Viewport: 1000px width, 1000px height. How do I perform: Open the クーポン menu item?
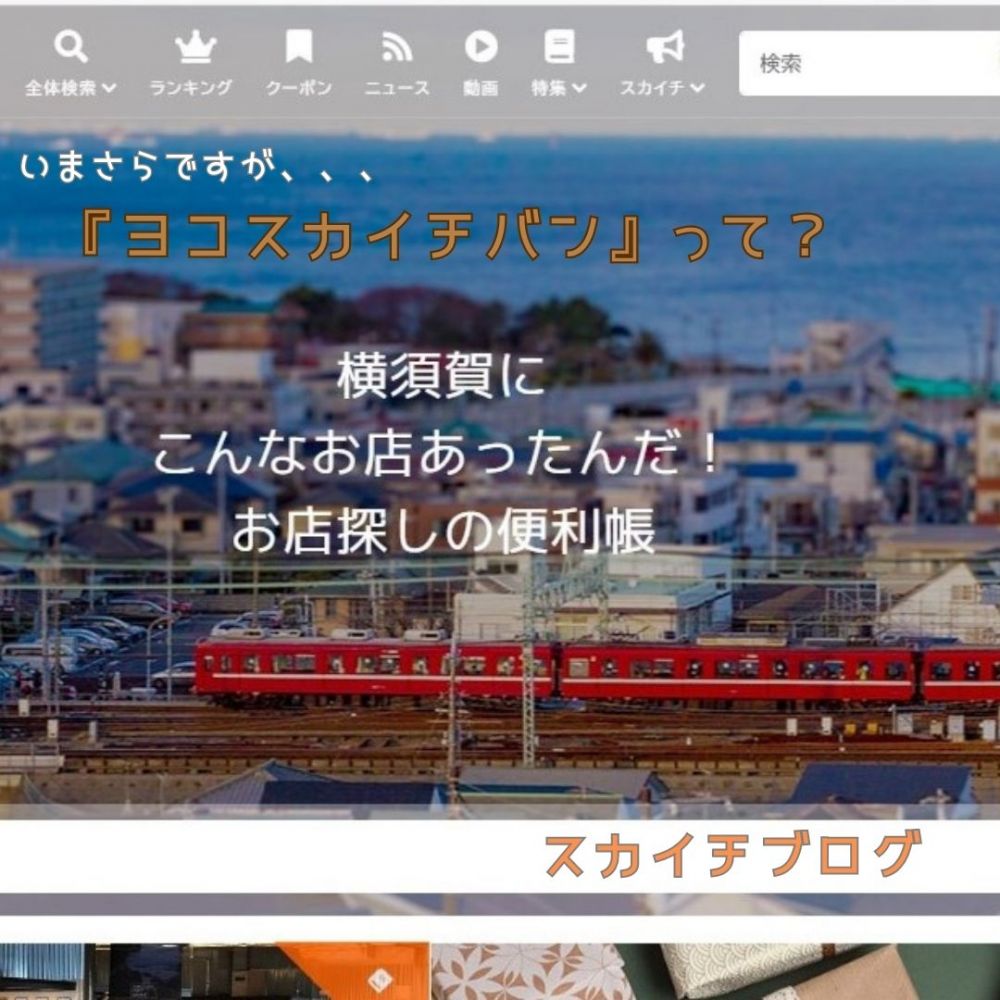point(298,88)
